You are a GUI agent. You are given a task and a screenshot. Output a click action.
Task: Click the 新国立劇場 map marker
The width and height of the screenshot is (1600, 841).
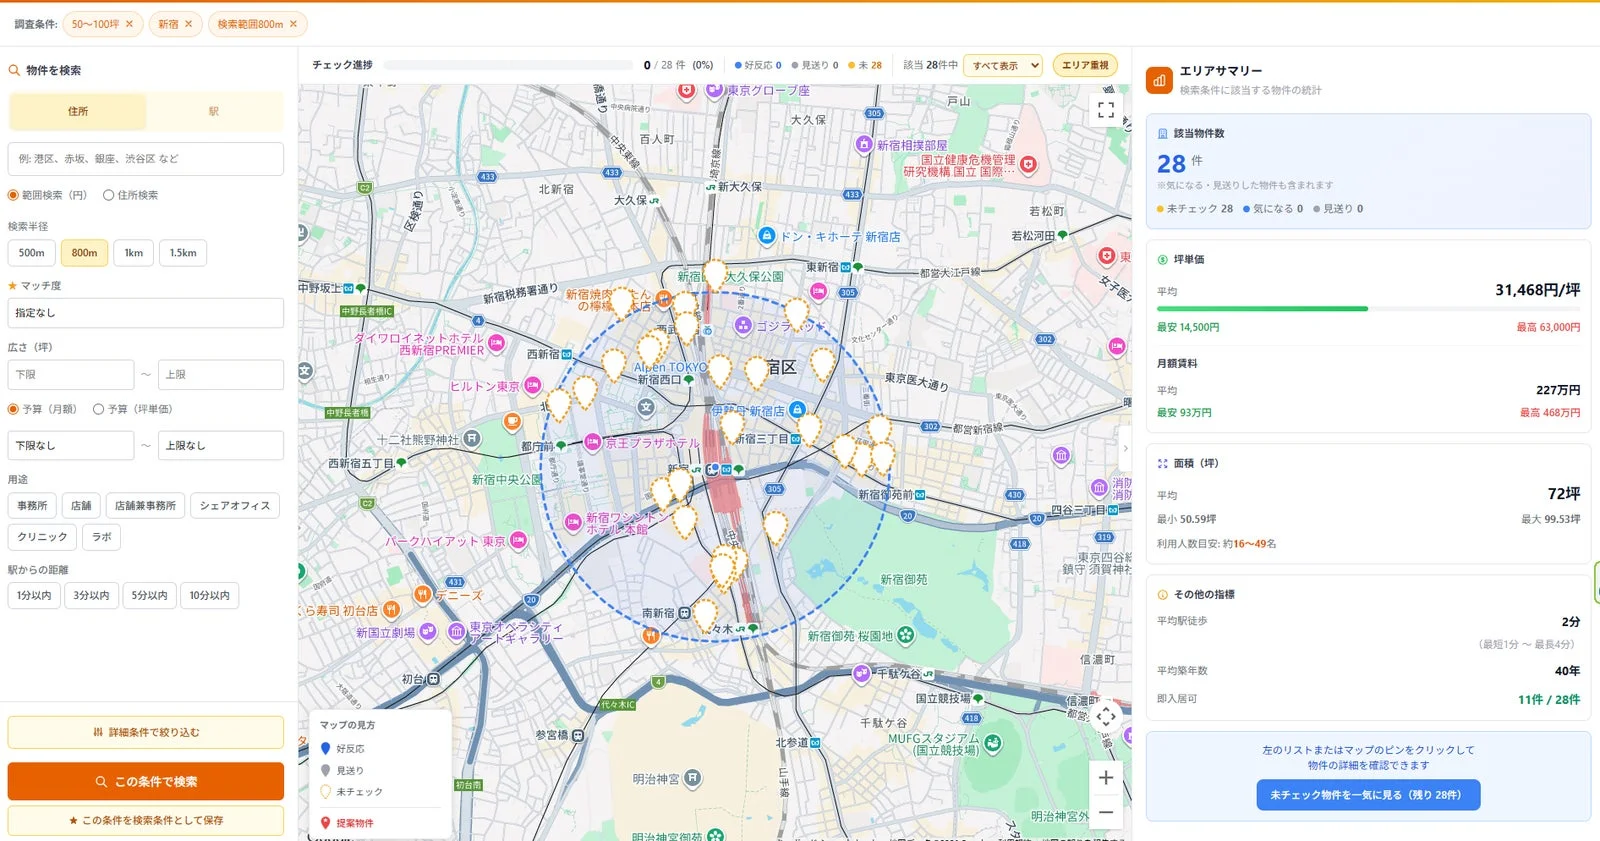[x=428, y=631]
